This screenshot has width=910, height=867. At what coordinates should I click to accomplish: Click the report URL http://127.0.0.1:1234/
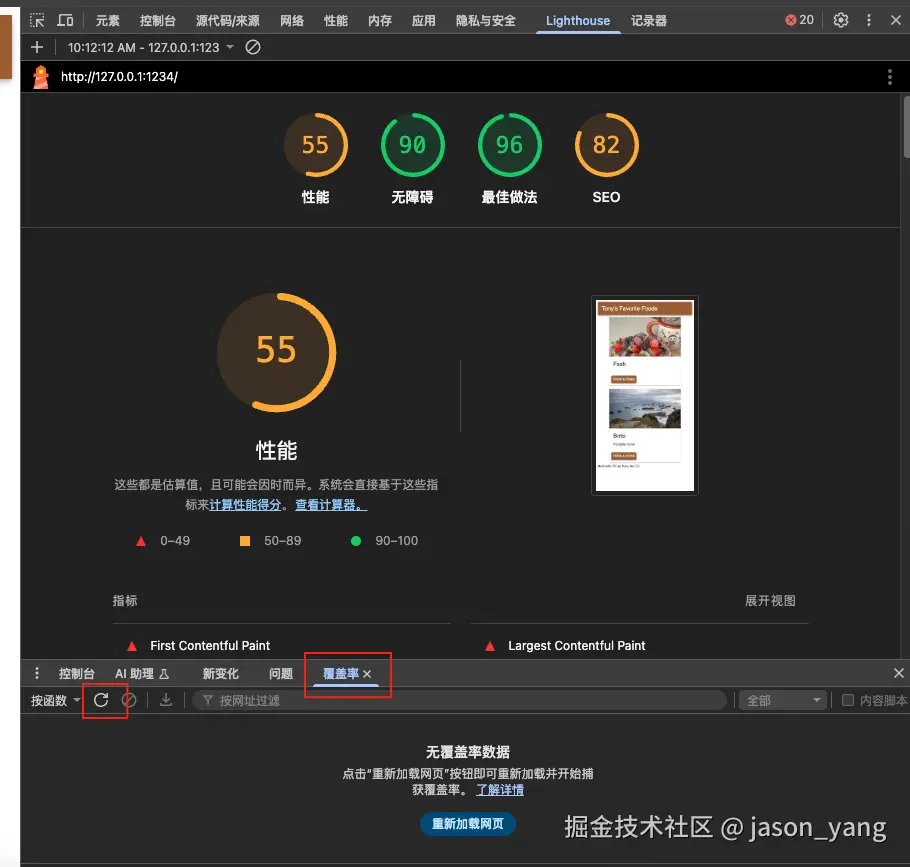click(x=120, y=77)
